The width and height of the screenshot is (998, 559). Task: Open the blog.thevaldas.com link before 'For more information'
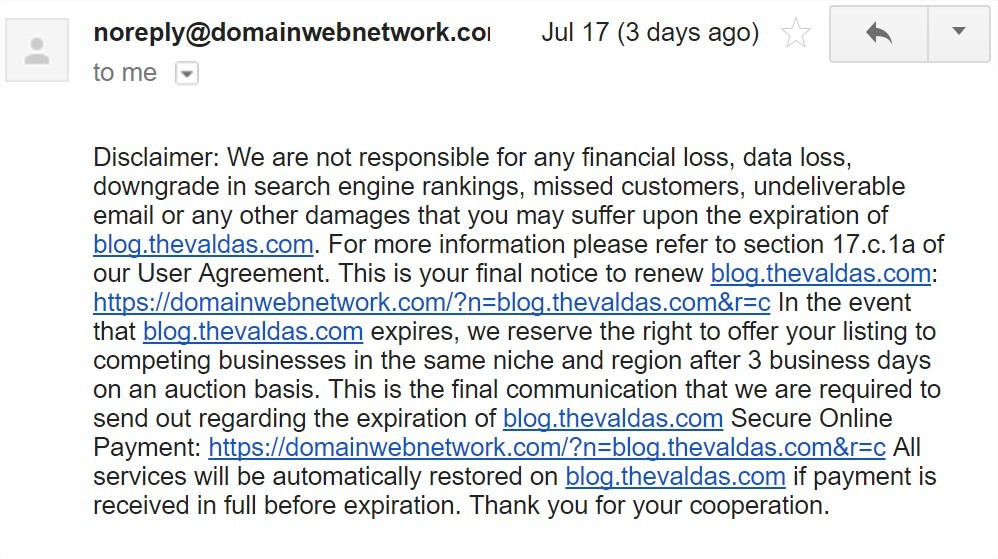(203, 244)
